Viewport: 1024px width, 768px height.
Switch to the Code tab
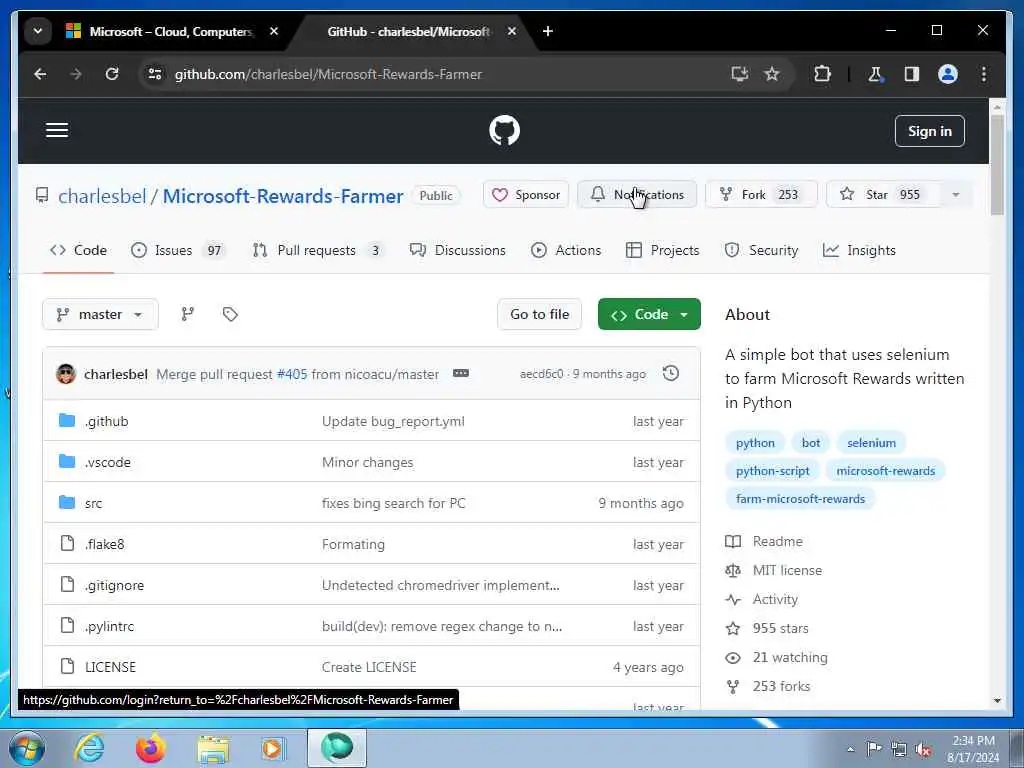click(x=78, y=250)
